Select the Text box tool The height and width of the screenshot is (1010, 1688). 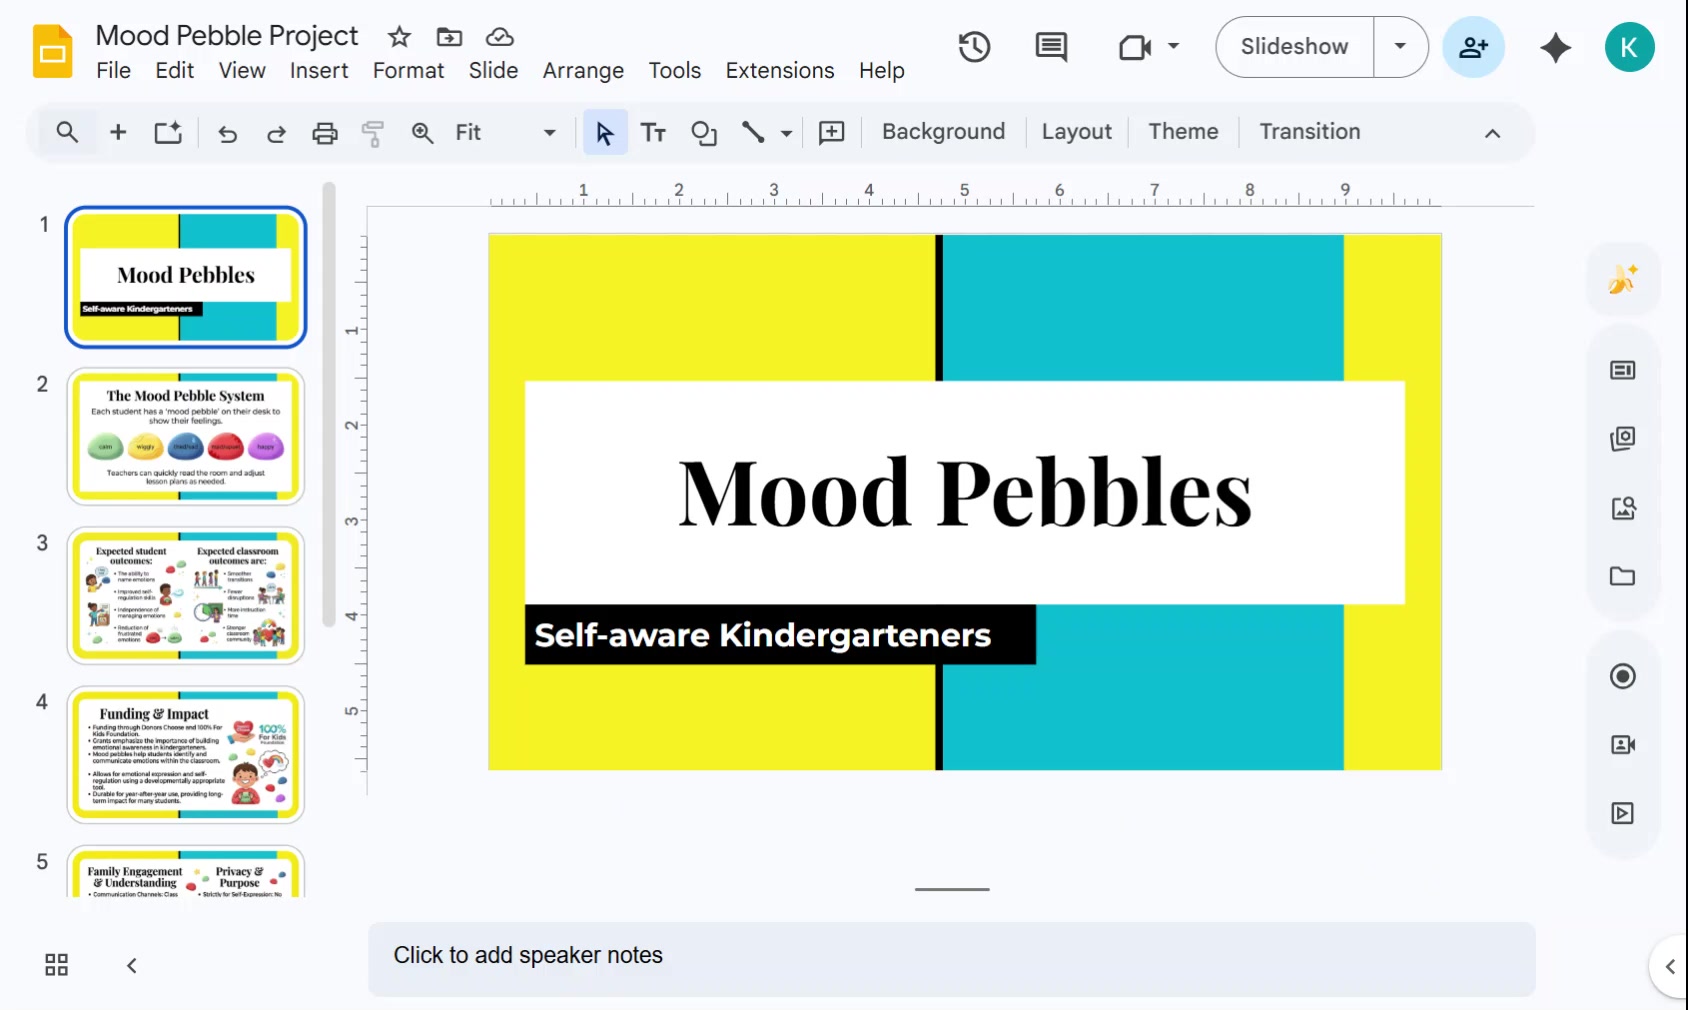(x=653, y=132)
